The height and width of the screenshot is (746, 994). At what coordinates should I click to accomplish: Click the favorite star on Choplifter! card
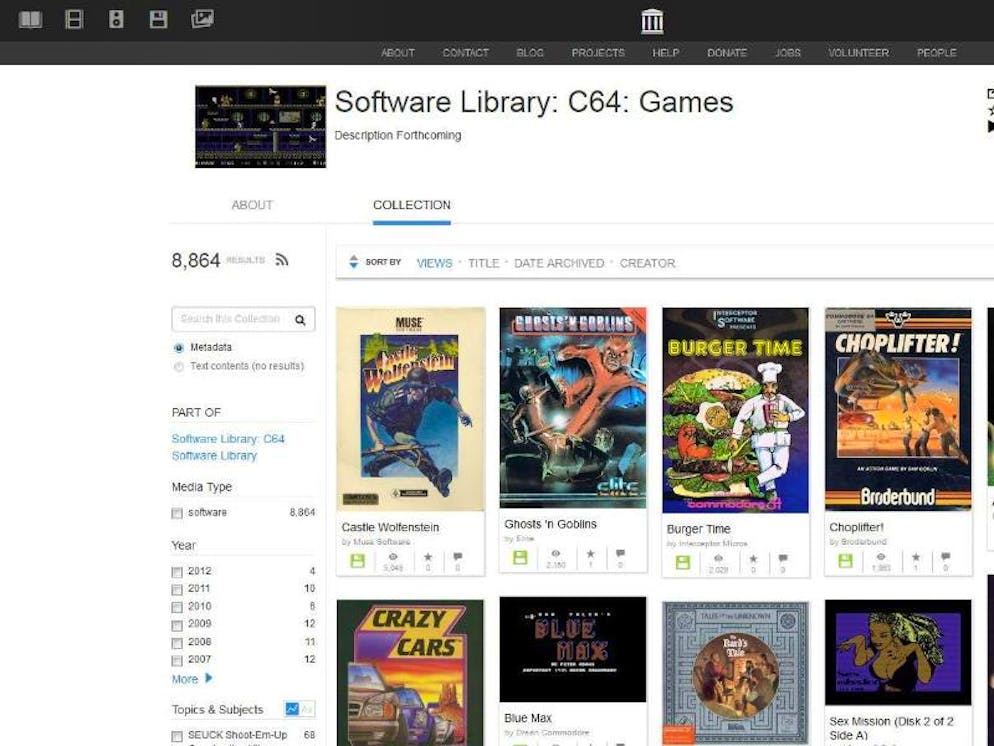click(x=916, y=557)
